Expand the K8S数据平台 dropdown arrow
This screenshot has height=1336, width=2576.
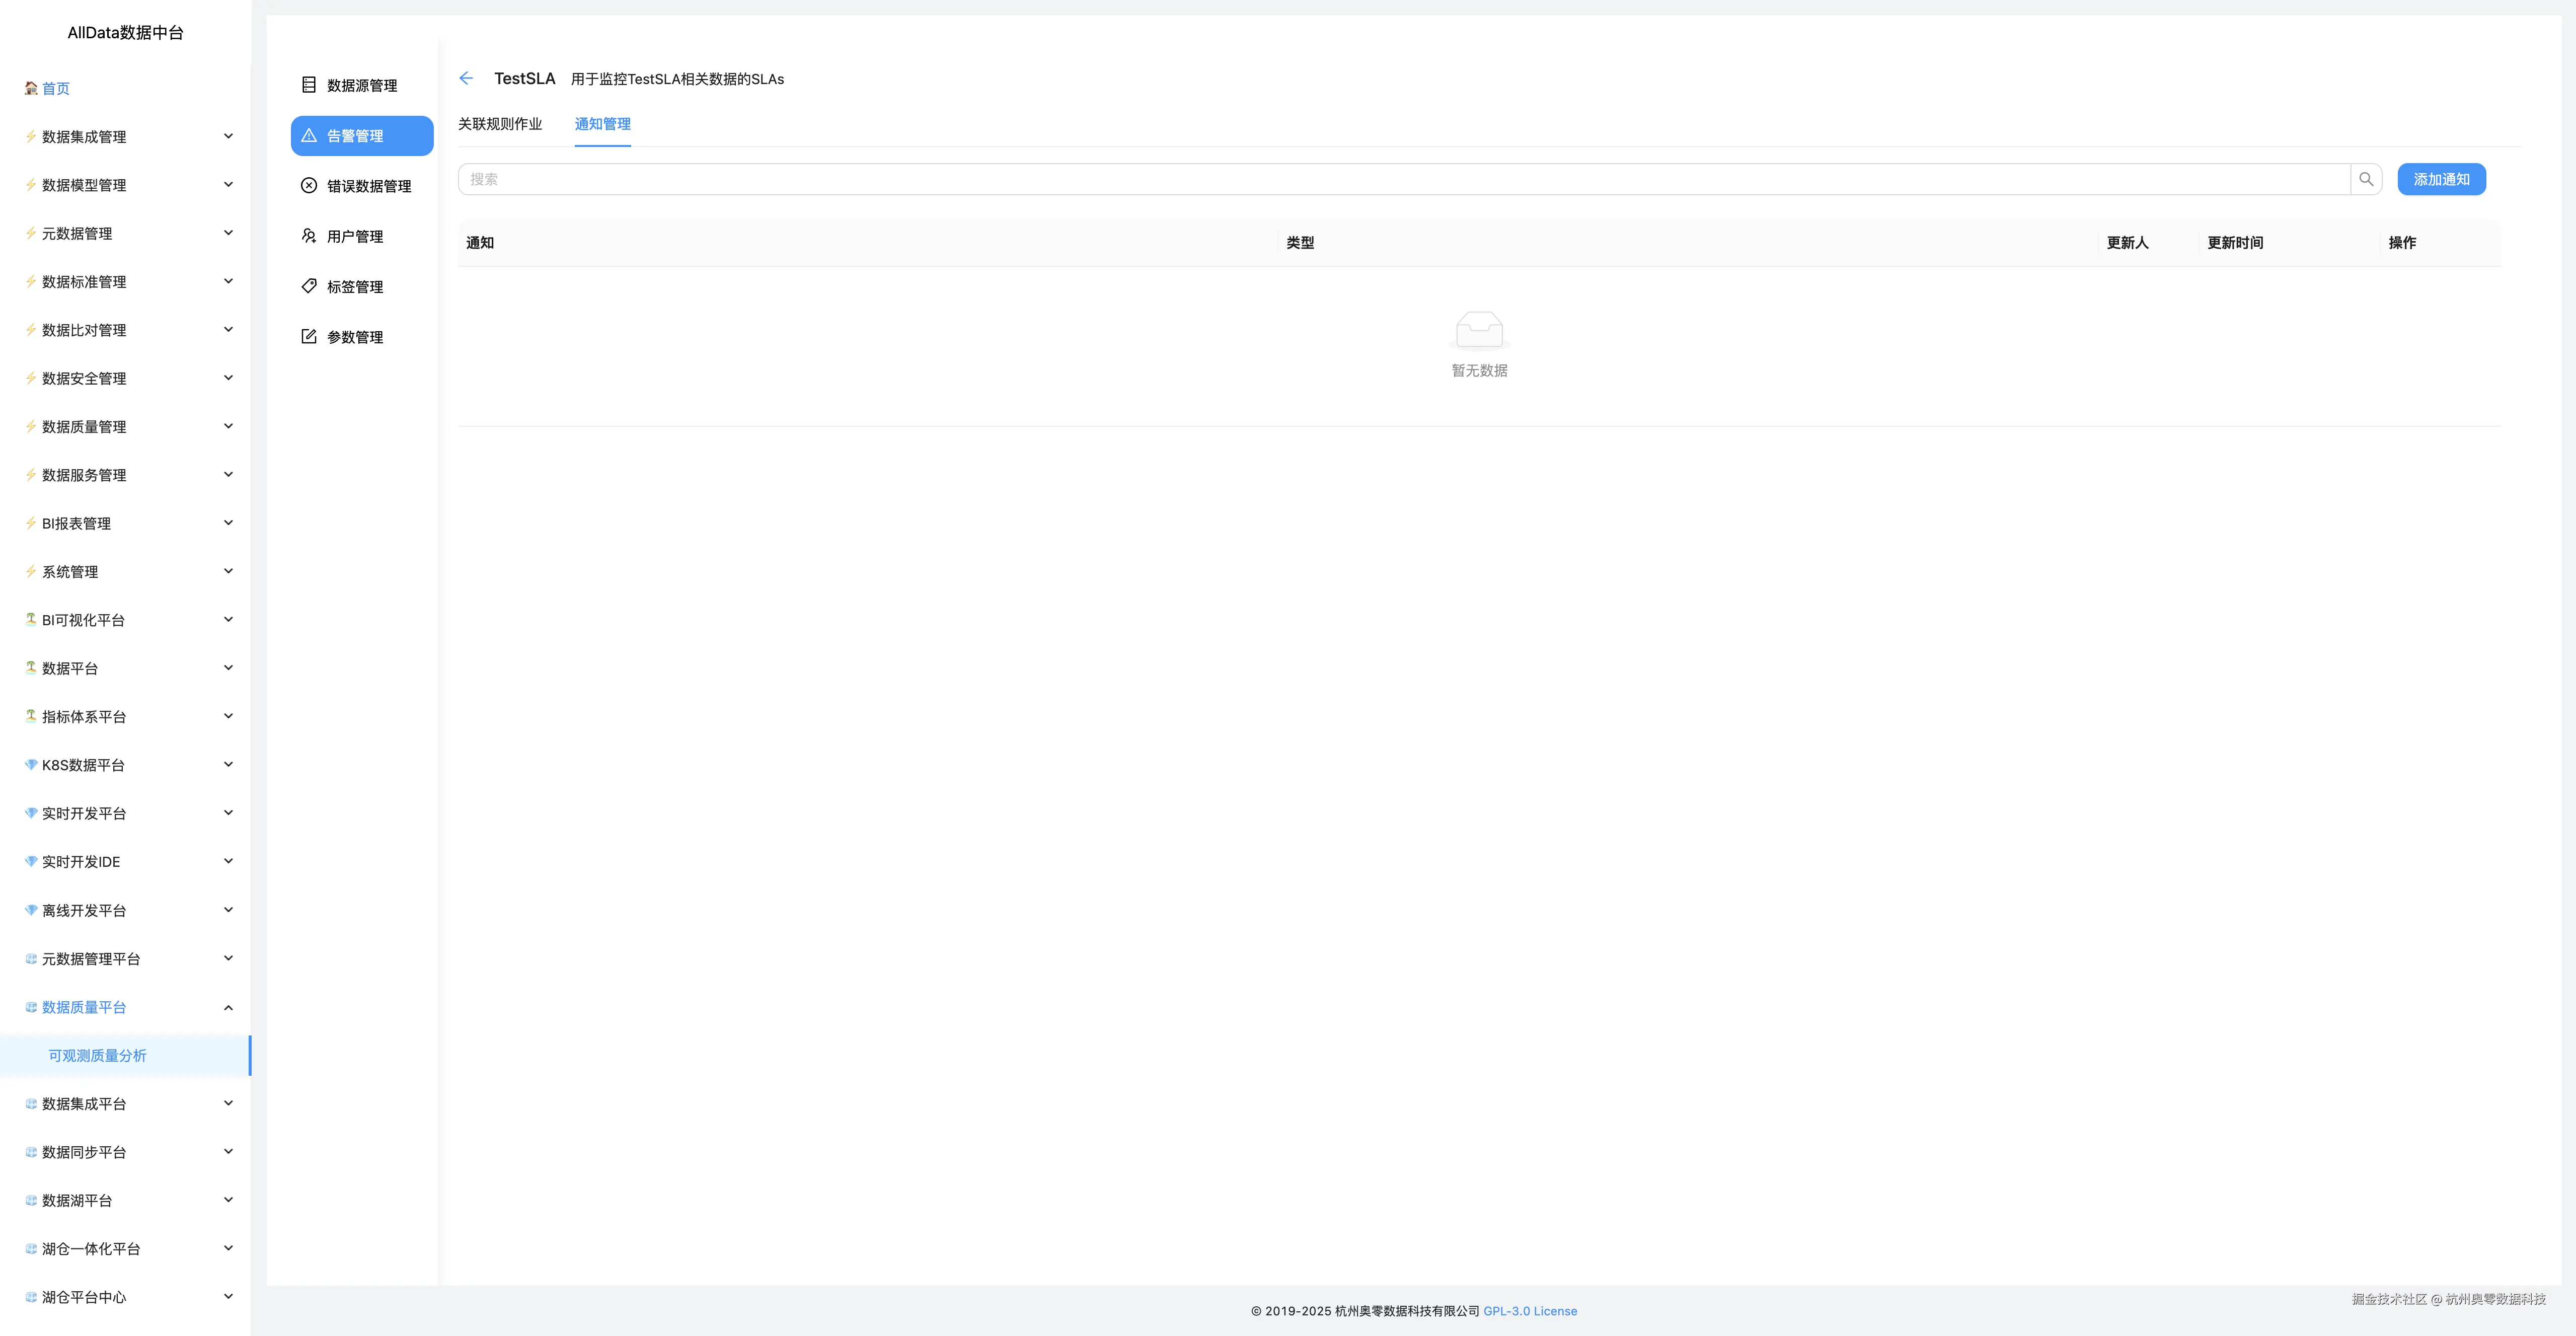tap(228, 764)
